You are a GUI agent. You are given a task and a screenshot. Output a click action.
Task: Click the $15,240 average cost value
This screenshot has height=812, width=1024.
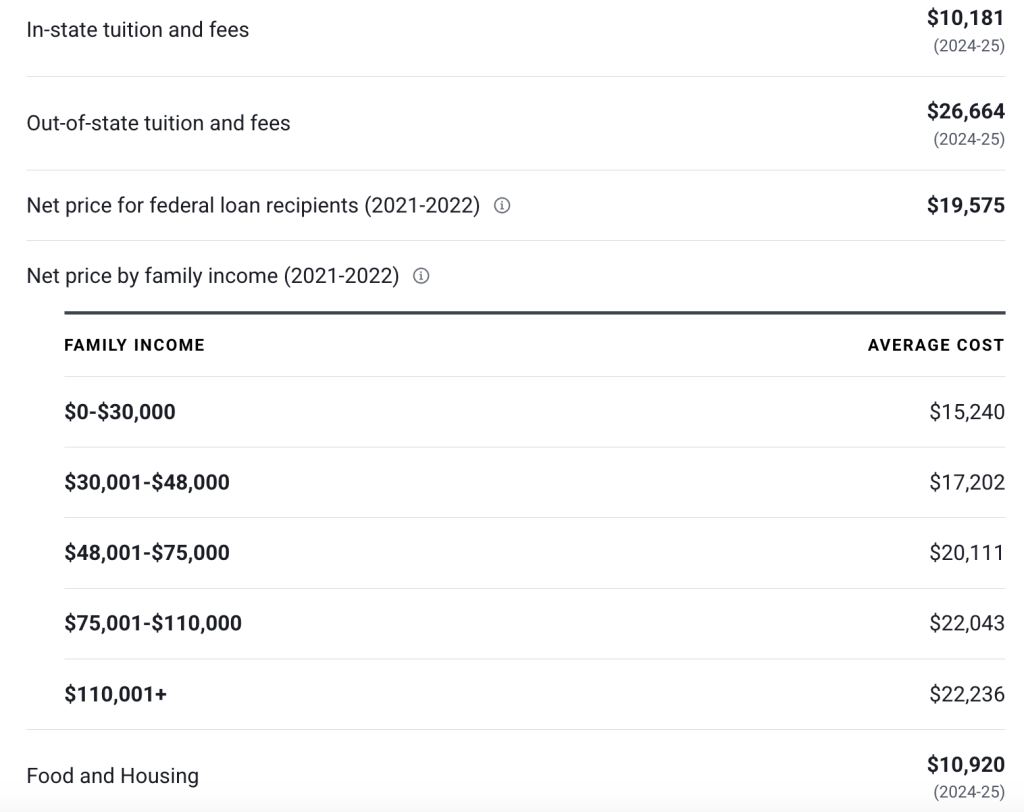pos(966,412)
